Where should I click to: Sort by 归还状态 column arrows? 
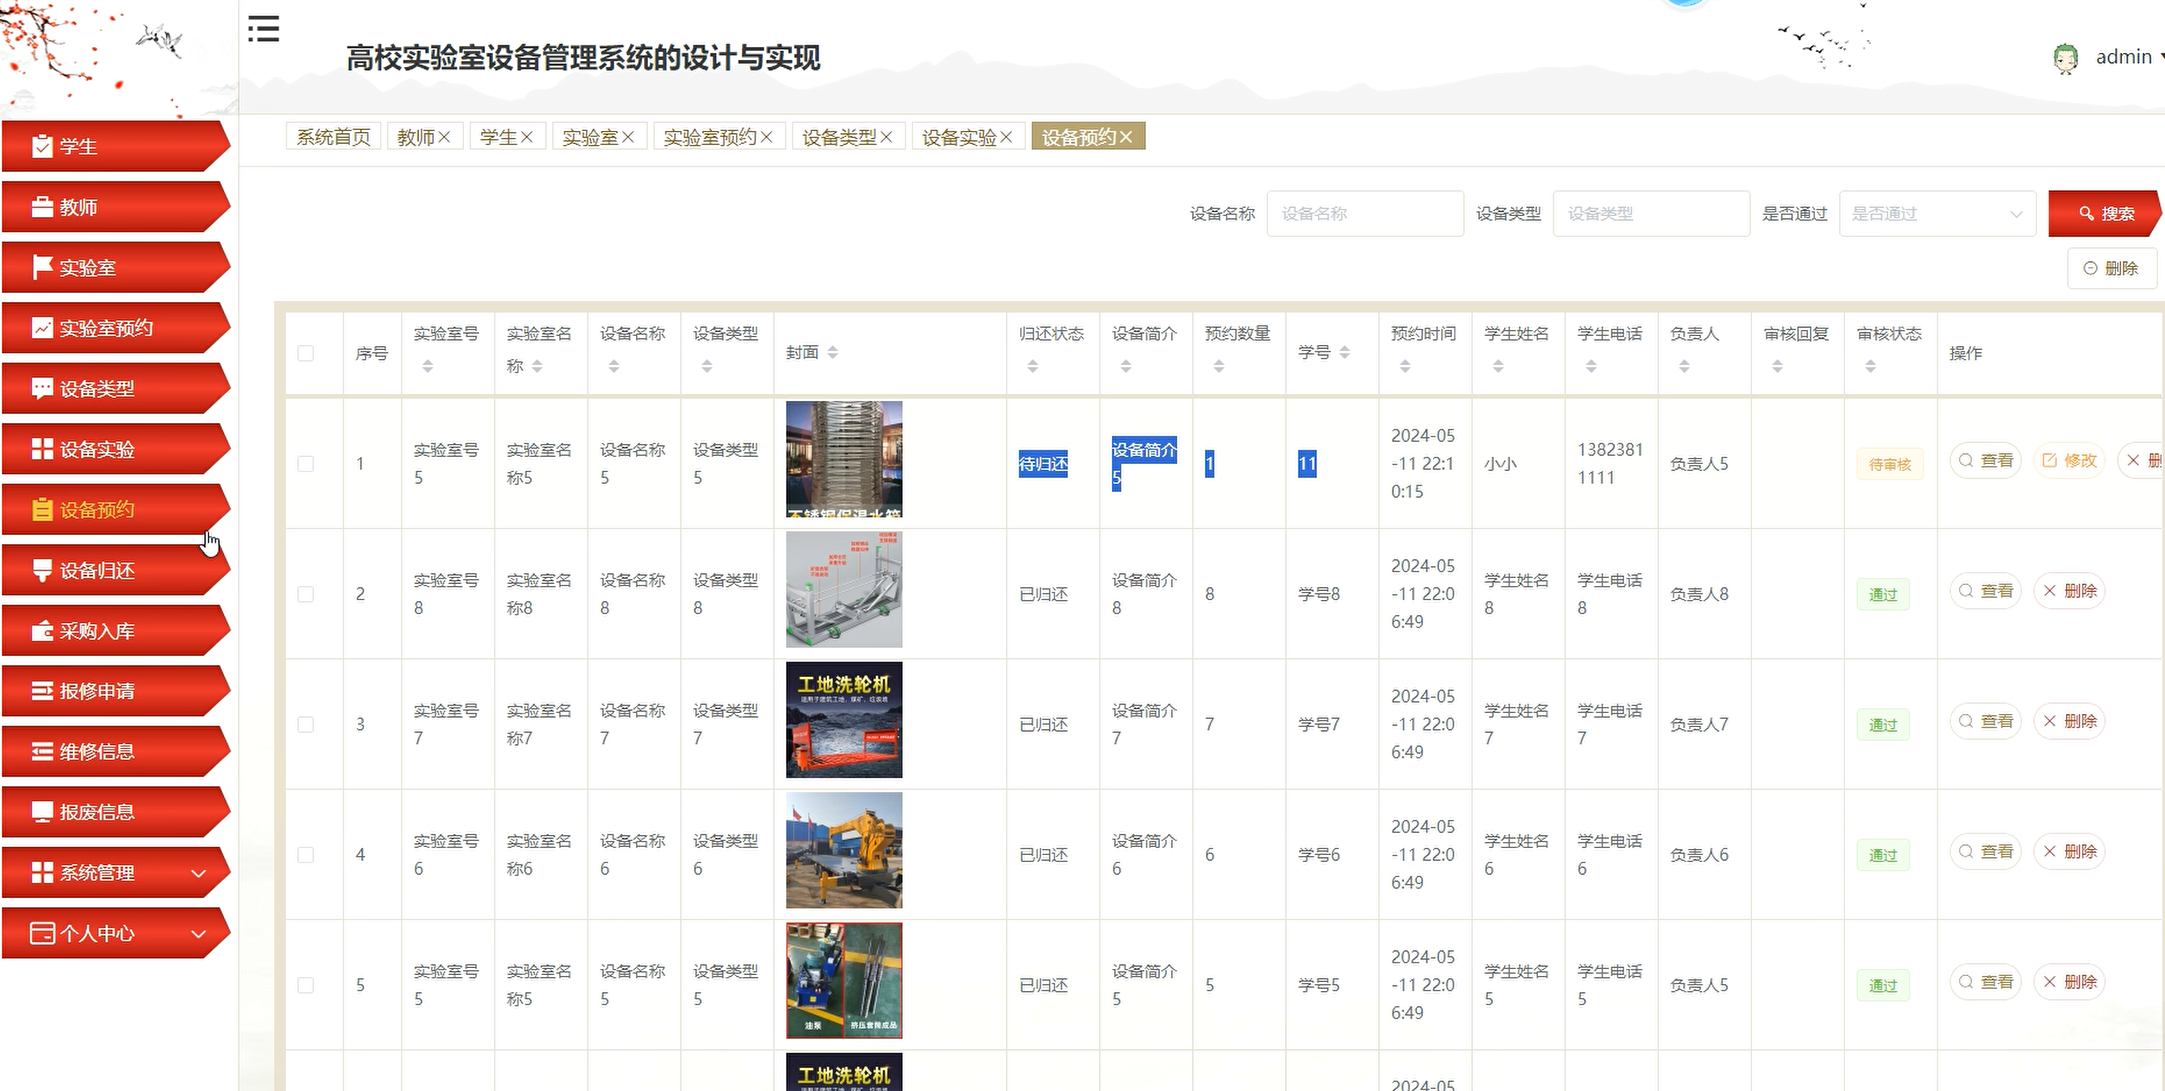pos(1033,366)
